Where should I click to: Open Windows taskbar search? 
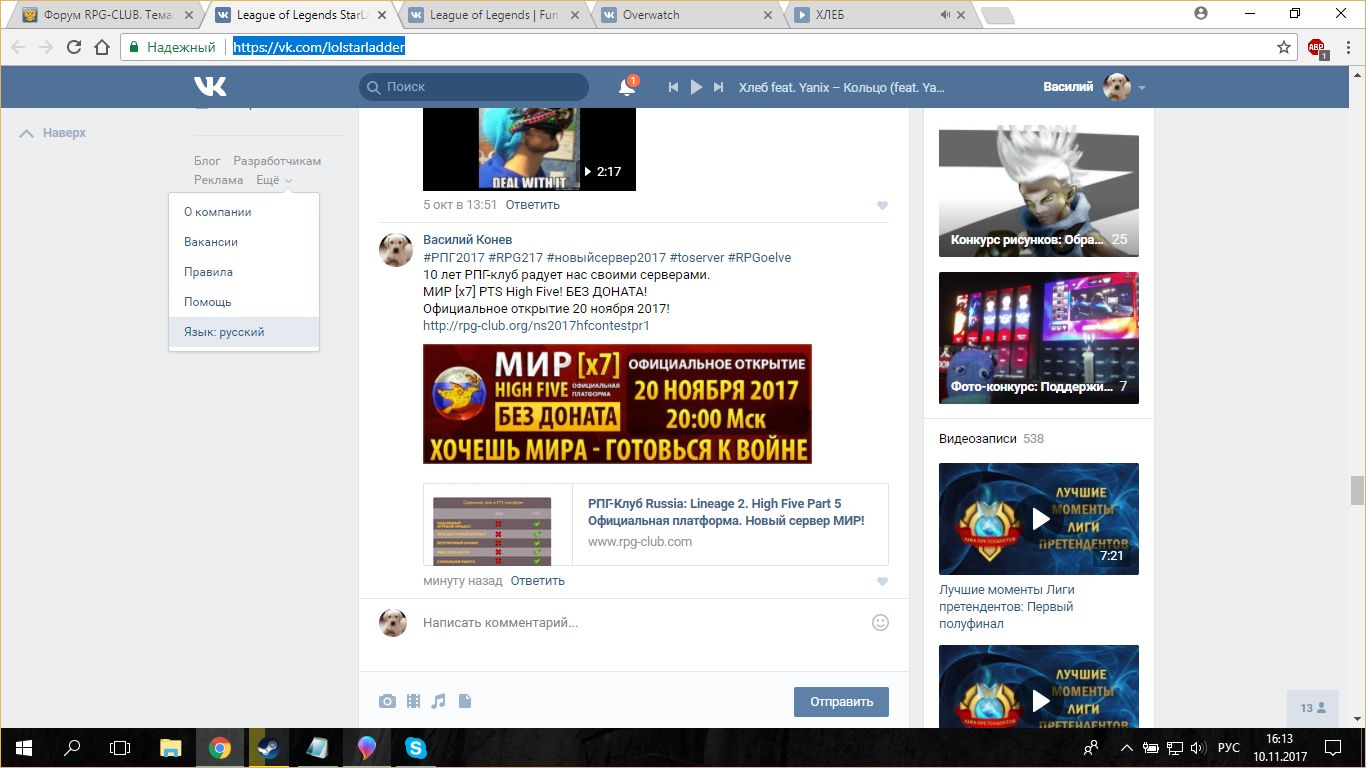(72, 747)
